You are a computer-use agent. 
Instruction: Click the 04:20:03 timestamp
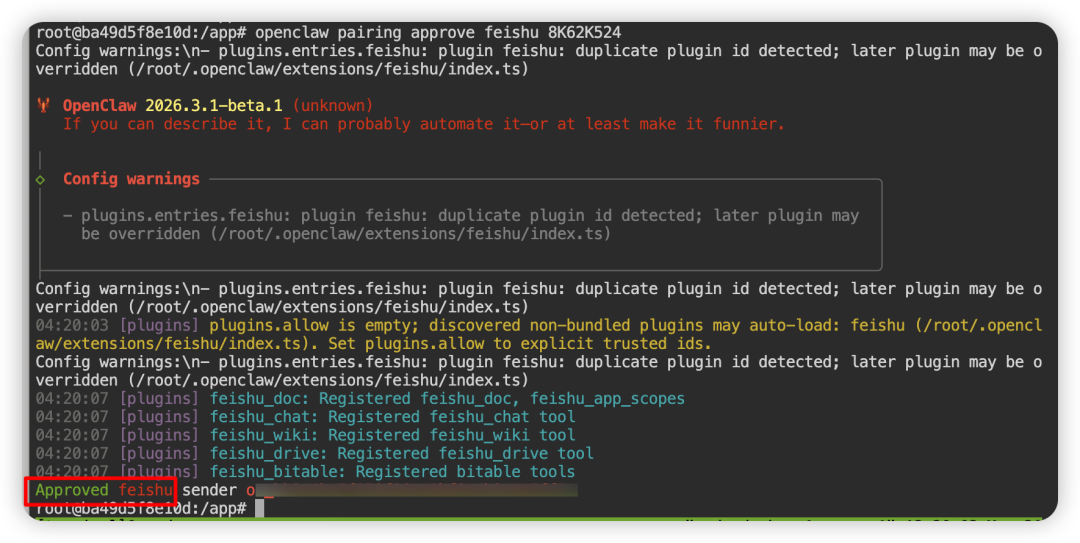click(x=72, y=325)
